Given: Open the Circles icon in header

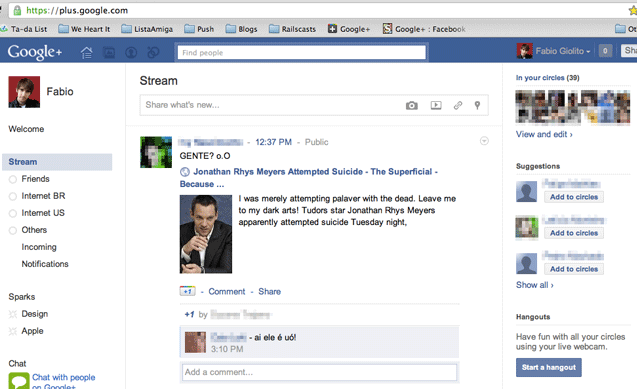Looking at the screenshot, I should tap(153, 52).
